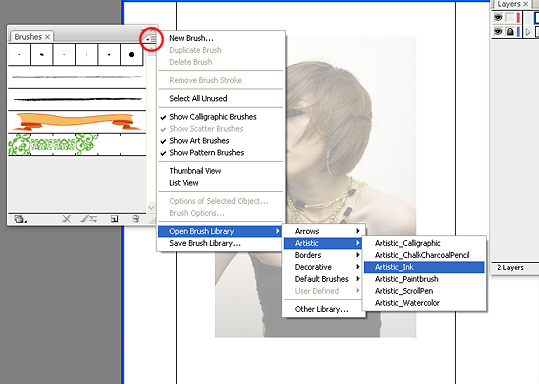Choose Delete Brush in the menu
Image resolution: width=539 pixels, height=384 pixels.
(221, 62)
